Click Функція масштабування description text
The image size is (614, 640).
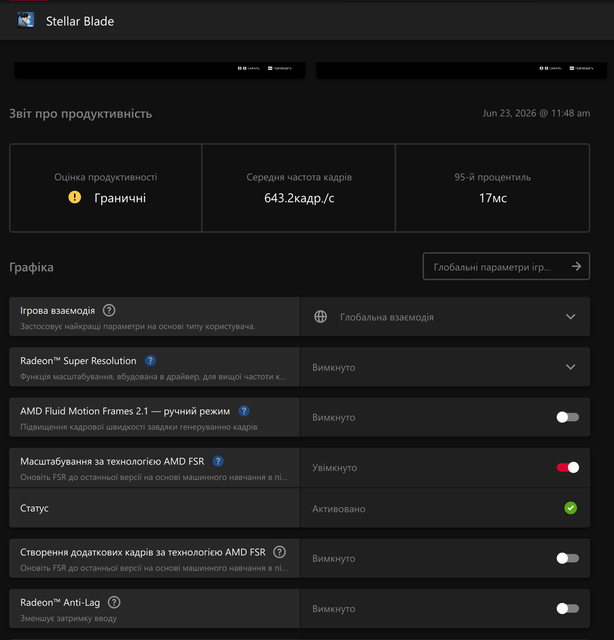(153, 376)
